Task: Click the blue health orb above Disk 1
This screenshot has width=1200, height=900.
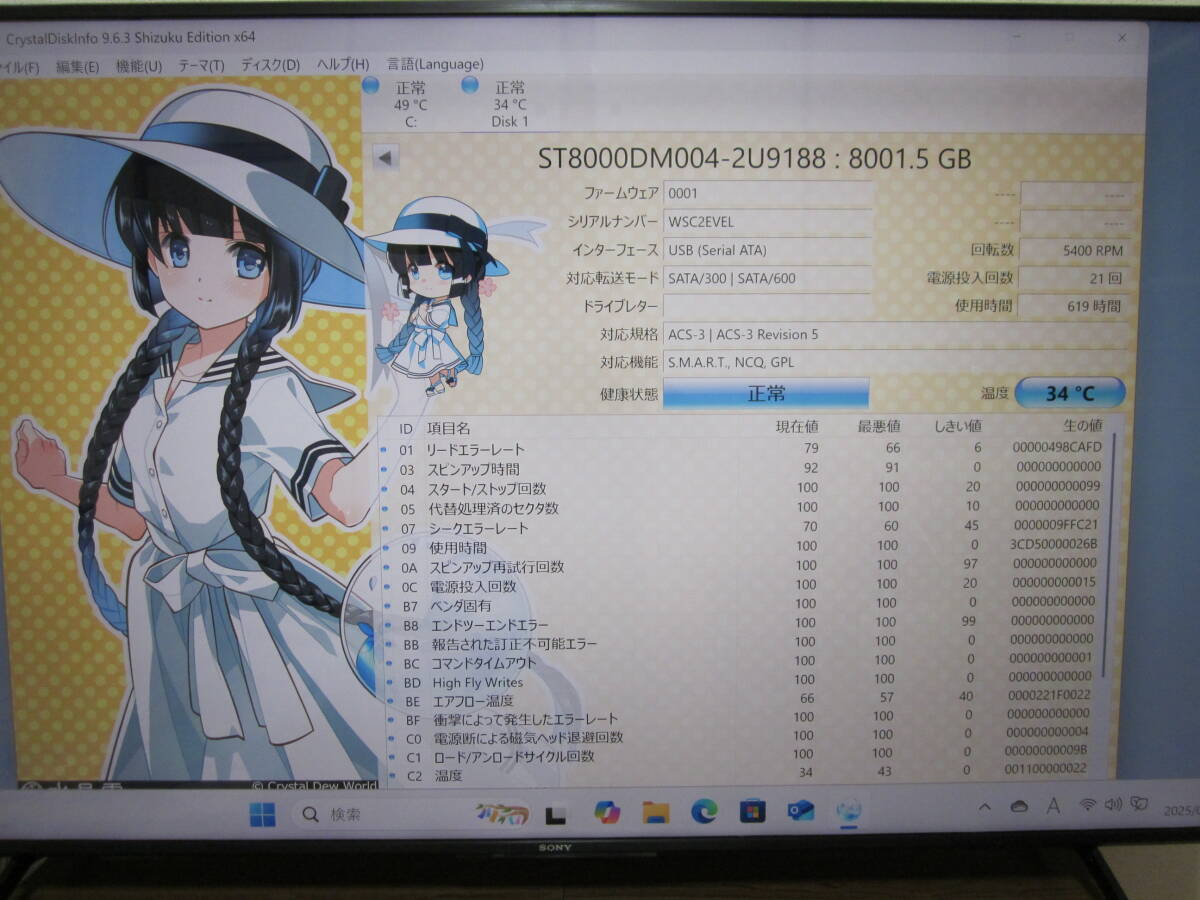Action: pyautogui.click(x=470, y=86)
